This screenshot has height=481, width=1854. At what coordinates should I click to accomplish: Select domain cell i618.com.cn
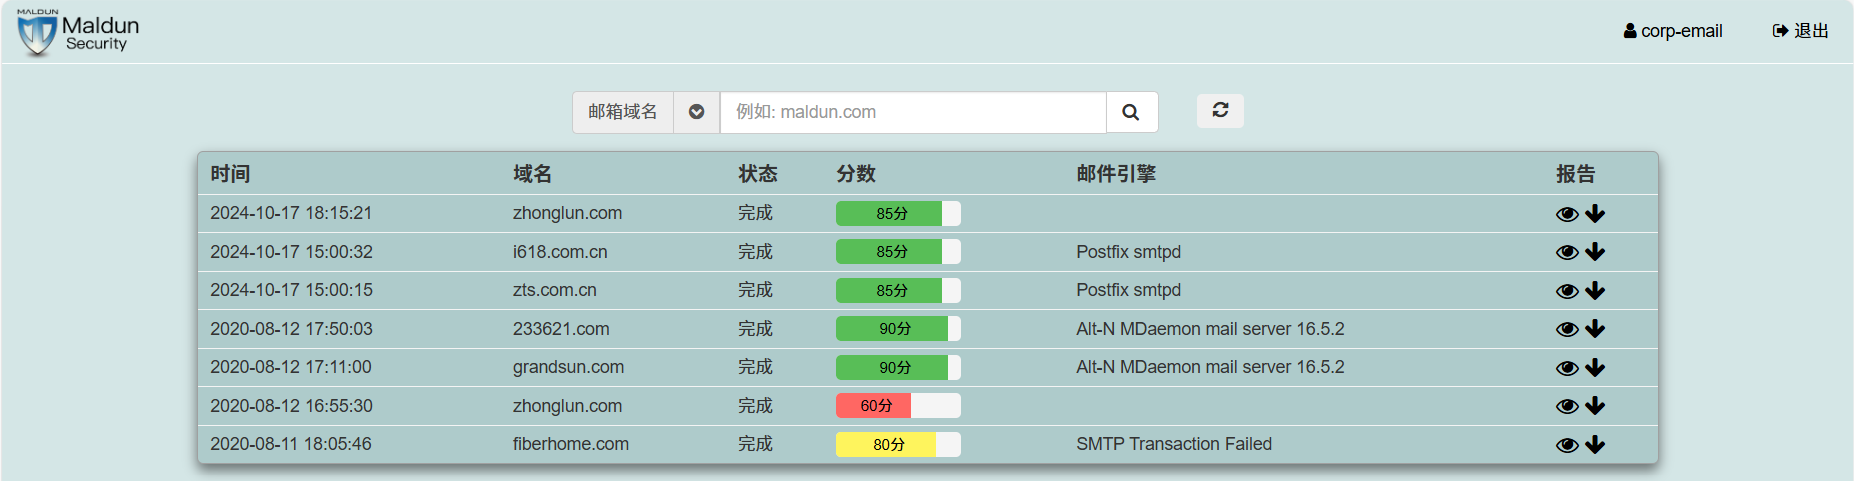(560, 252)
